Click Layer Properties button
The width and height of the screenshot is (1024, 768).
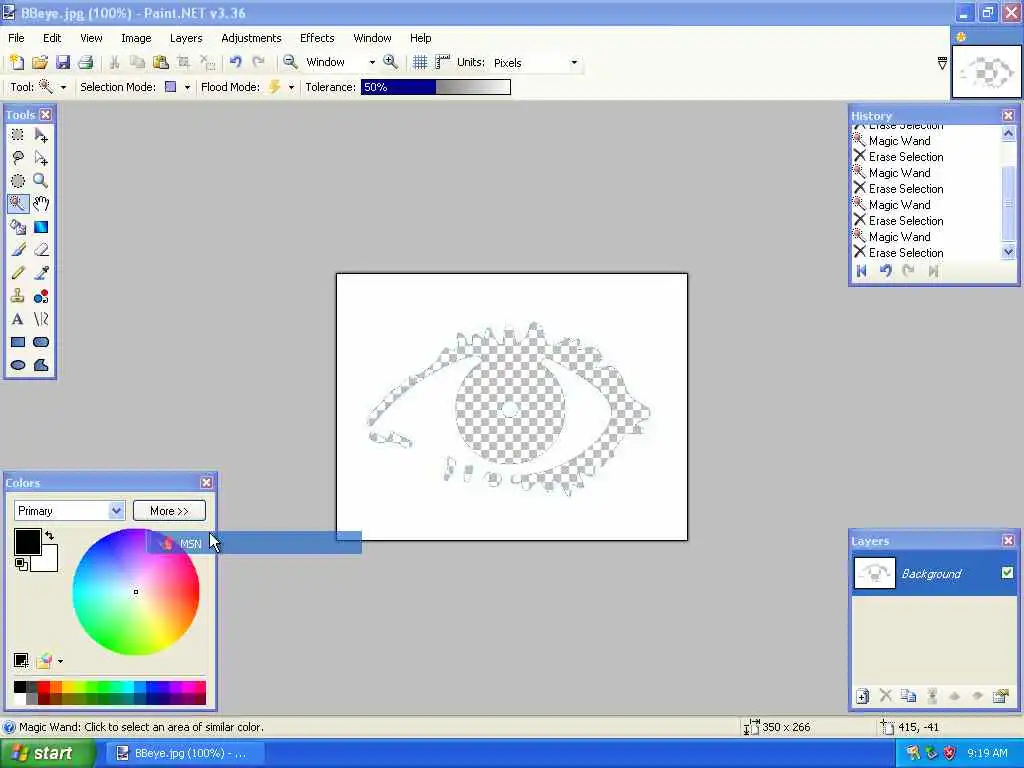1000,696
